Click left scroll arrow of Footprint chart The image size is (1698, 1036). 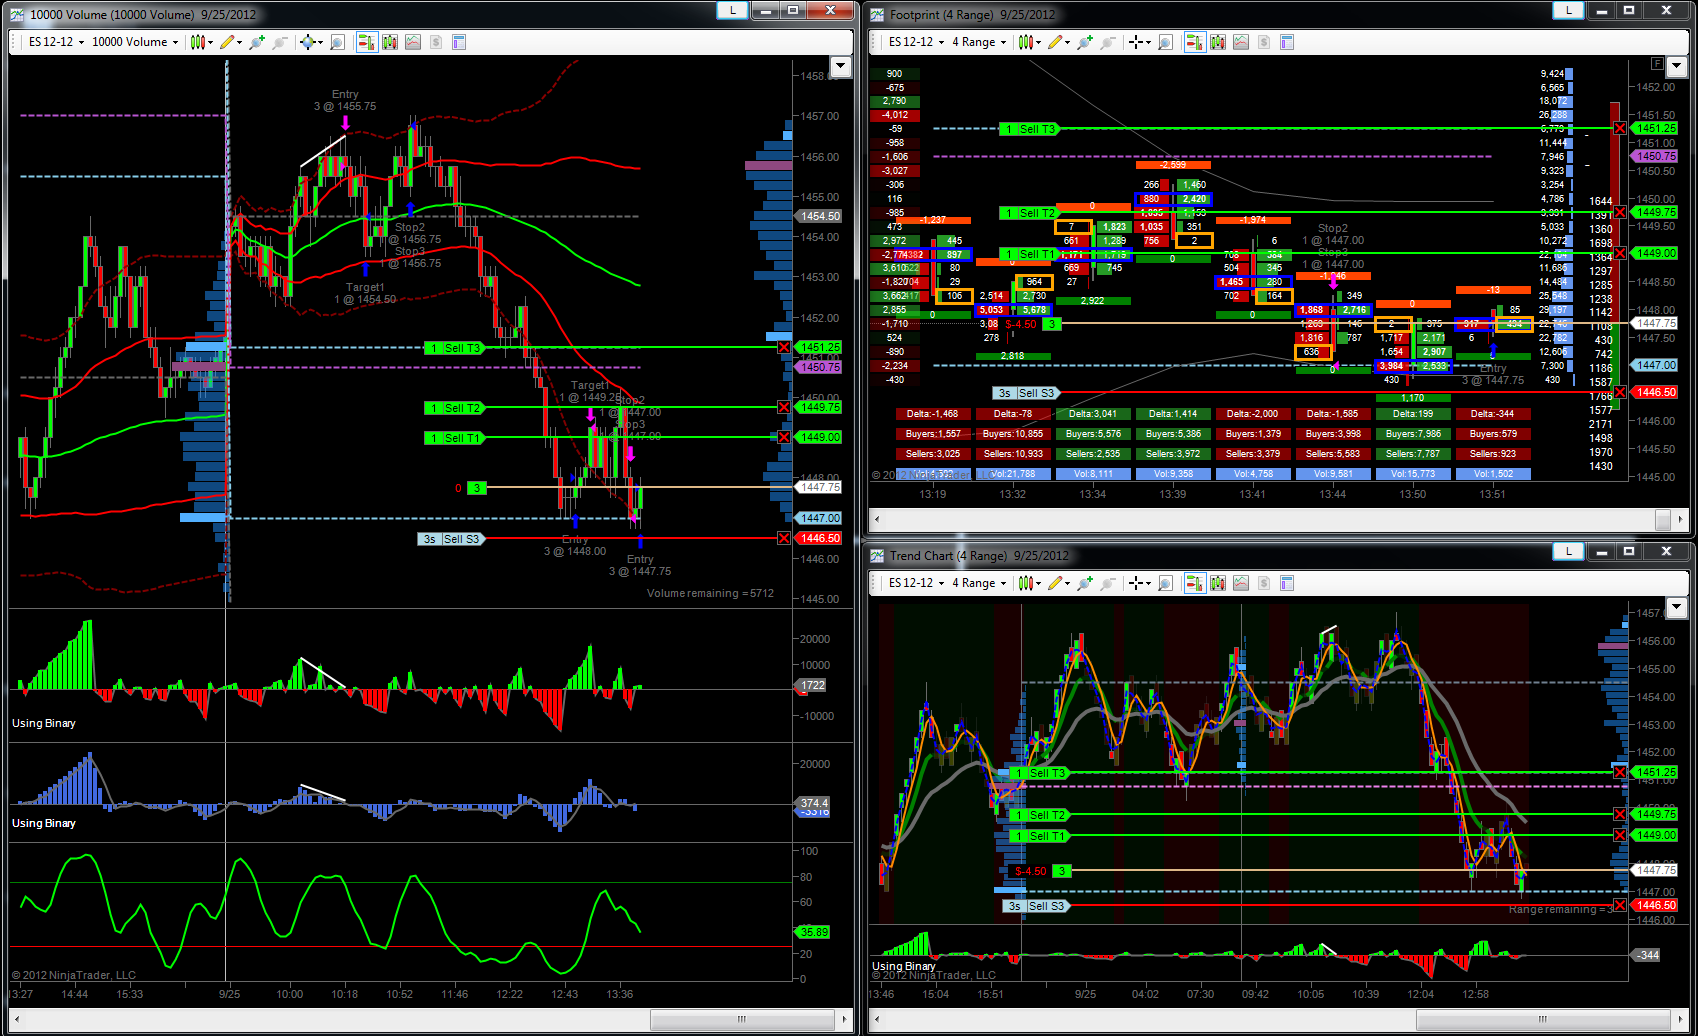click(x=878, y=519)
